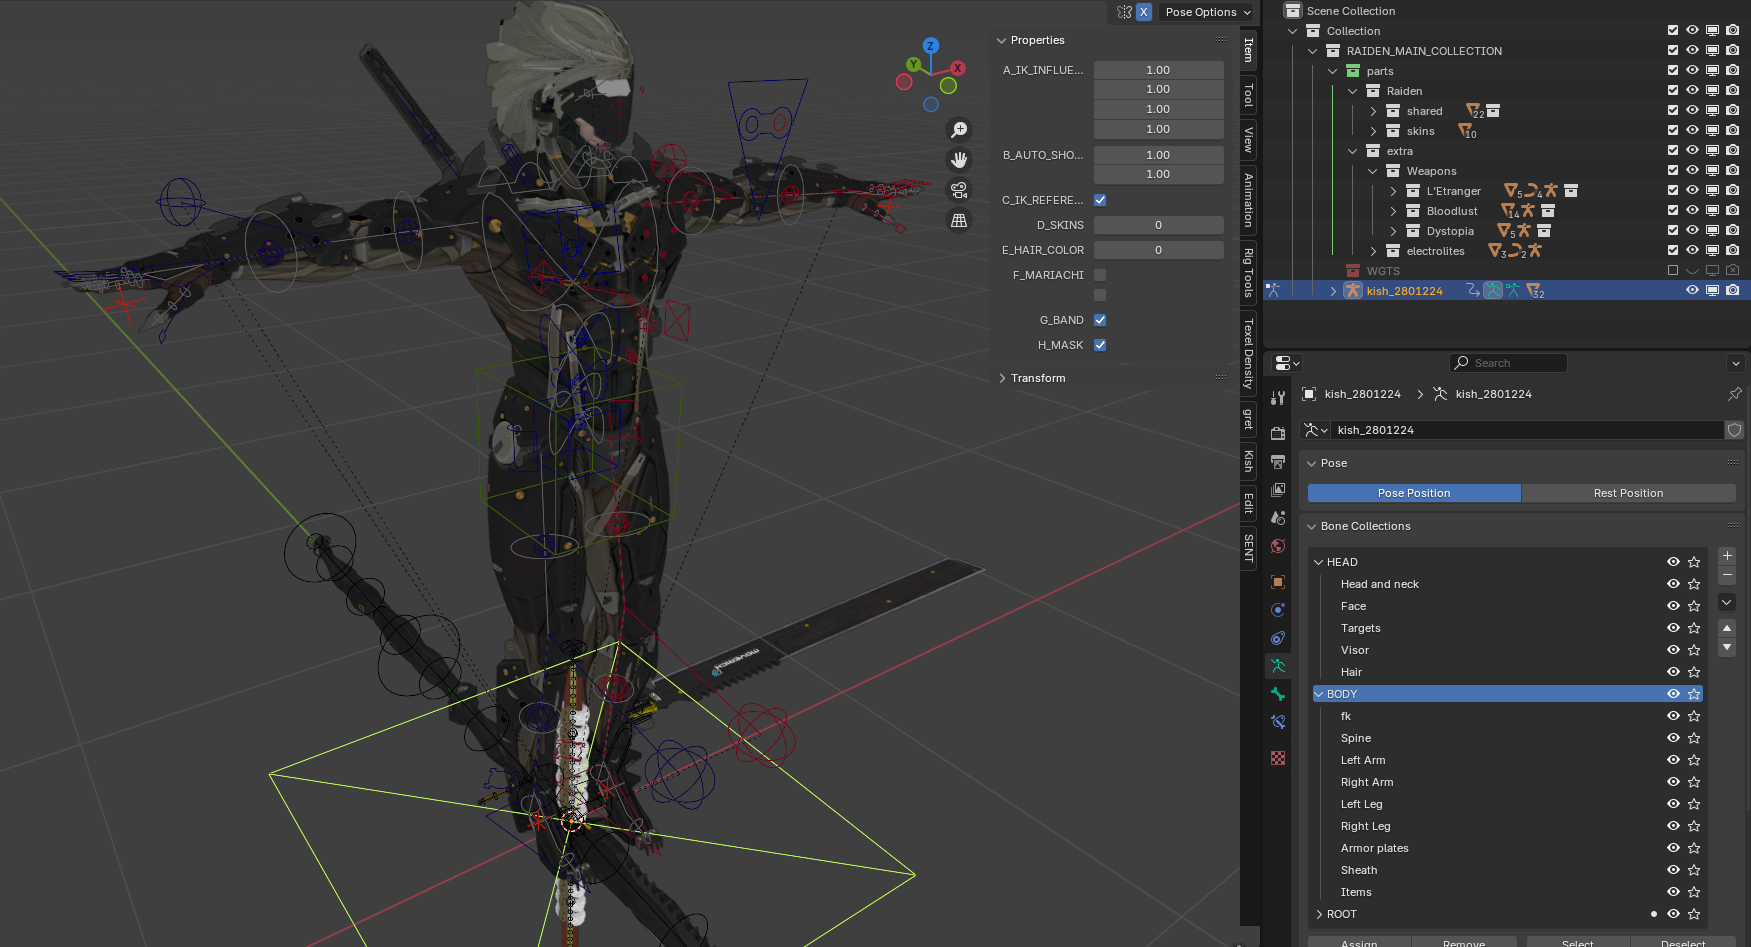
Task: Toggle fake user shield for armature data
Action: [x=1735, y=430]
